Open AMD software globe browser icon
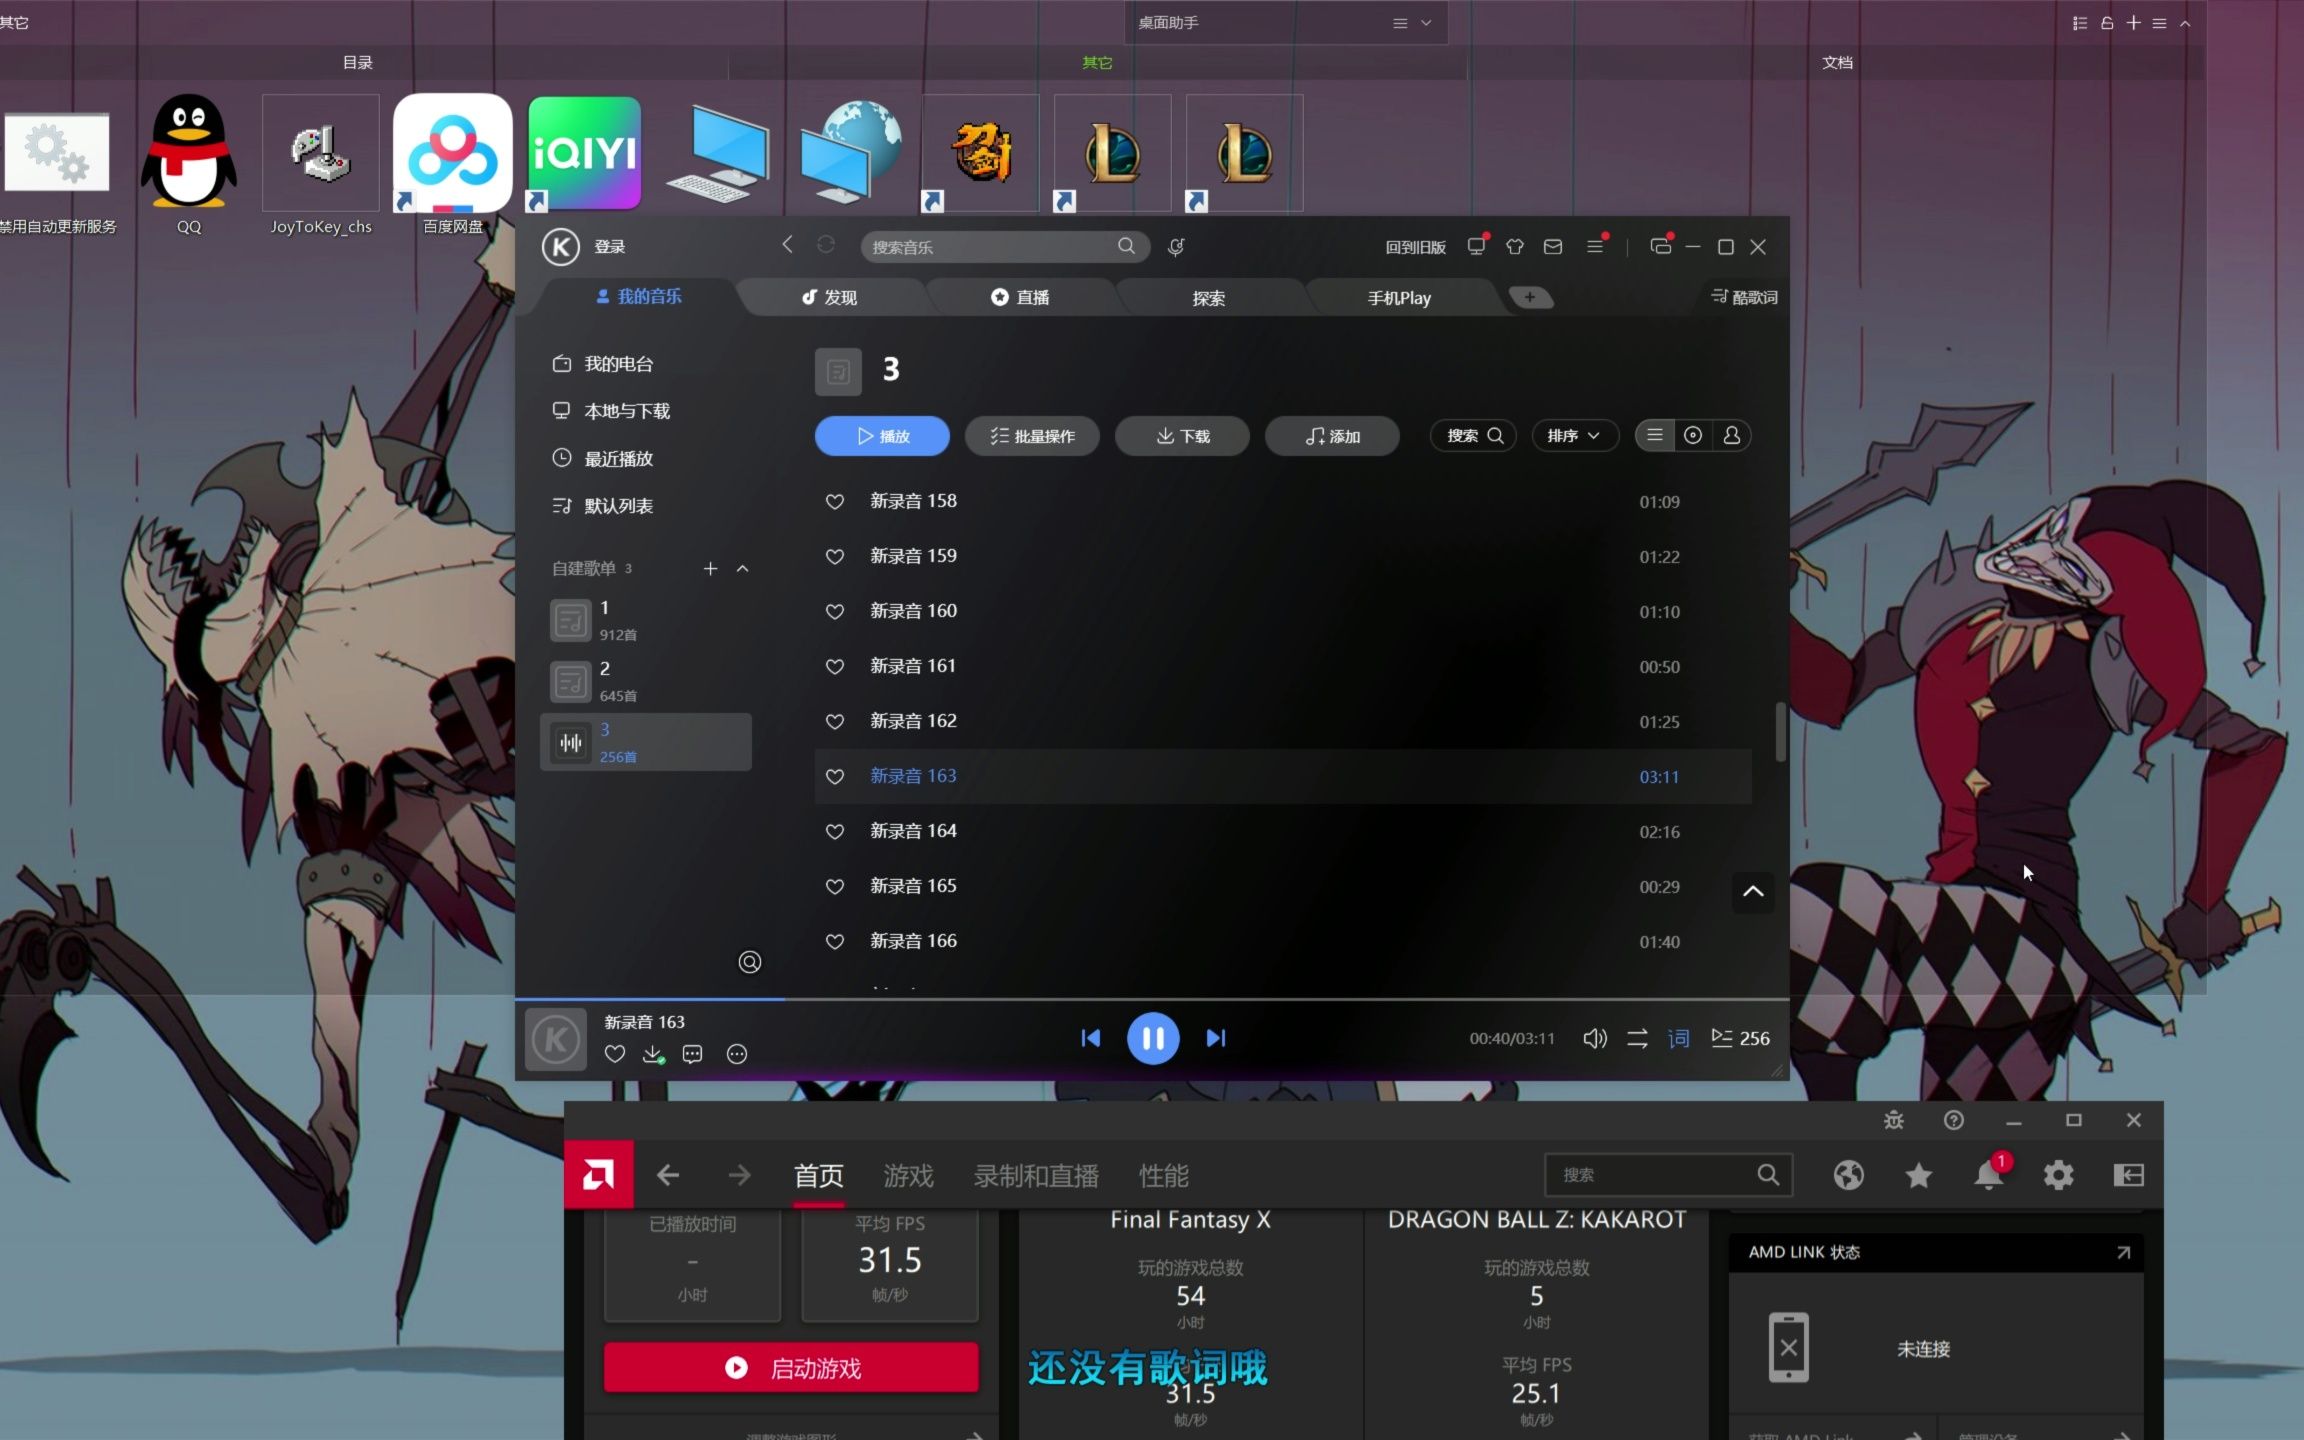The width and height of the screenshot is (2304, 1440). click(x=1849, y=1175)
